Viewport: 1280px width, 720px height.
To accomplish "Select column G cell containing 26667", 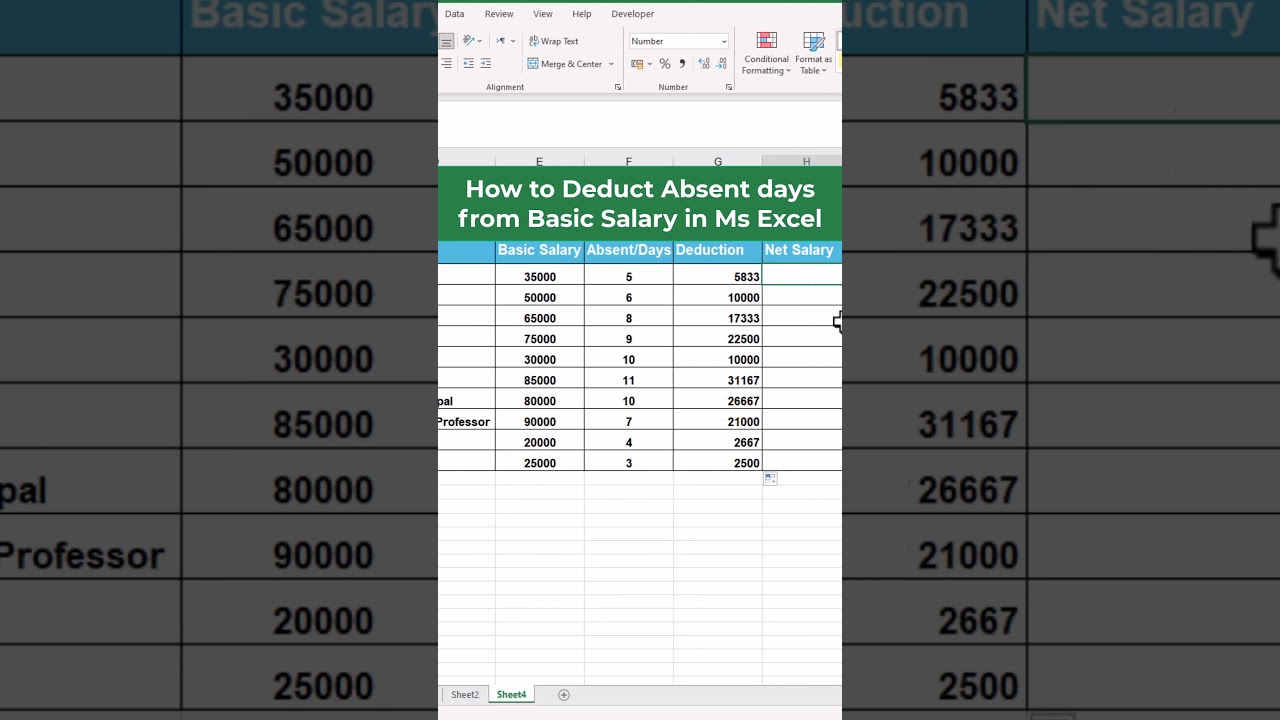I will [x=717, y=401].
